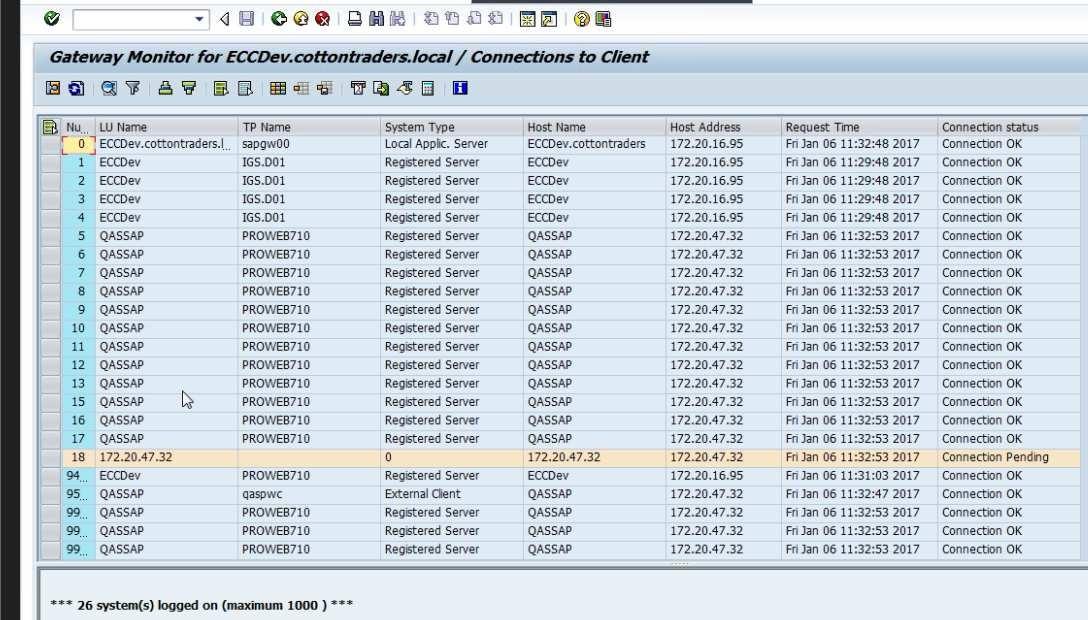Image resolution: width=1088 pixels, height=620 pixels.
Task: Open the command field dropdown arrow
Action: point(199,18)
